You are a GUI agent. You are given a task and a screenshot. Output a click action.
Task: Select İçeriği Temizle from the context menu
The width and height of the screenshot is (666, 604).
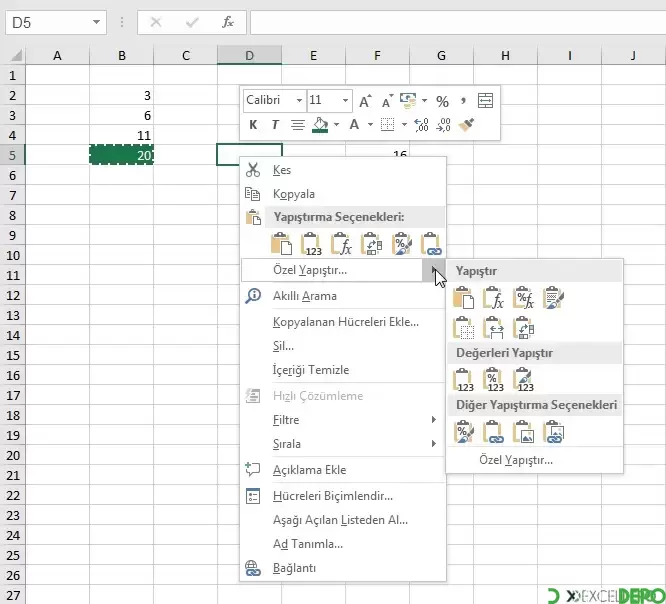[343, 370]
